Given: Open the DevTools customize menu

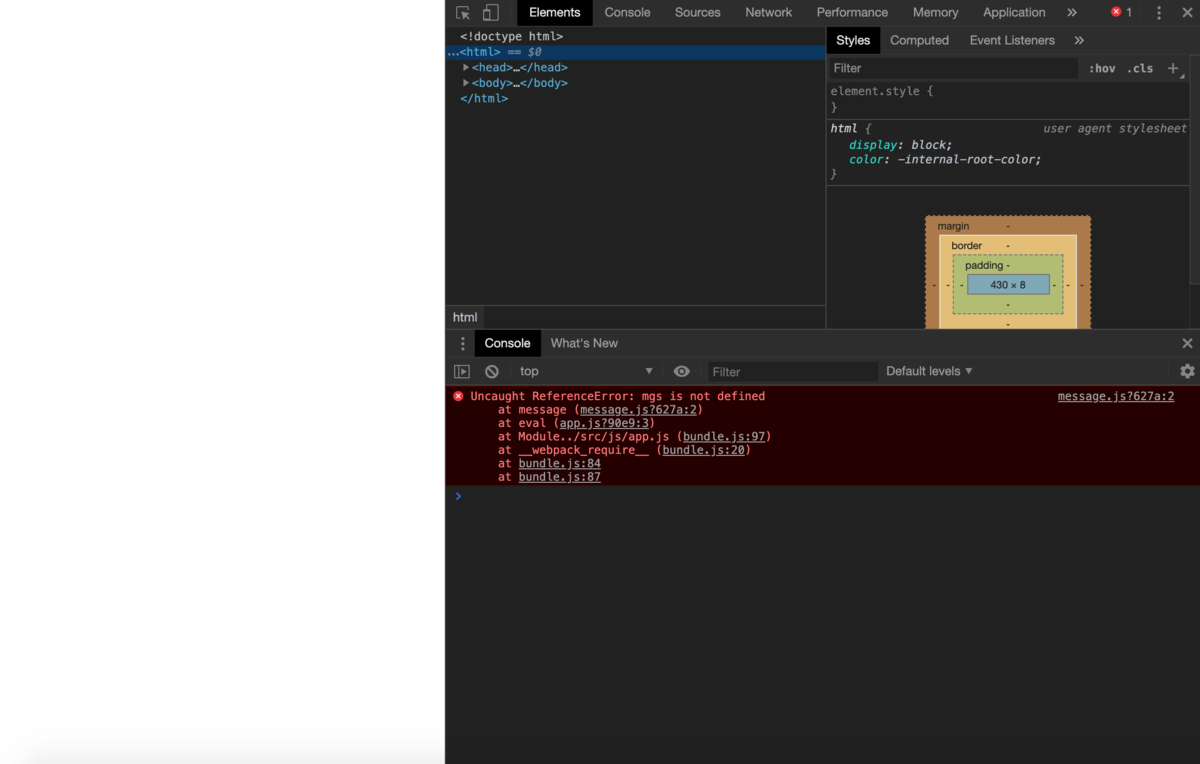Looking at the screenshot, I should [x=1158, y=12].
